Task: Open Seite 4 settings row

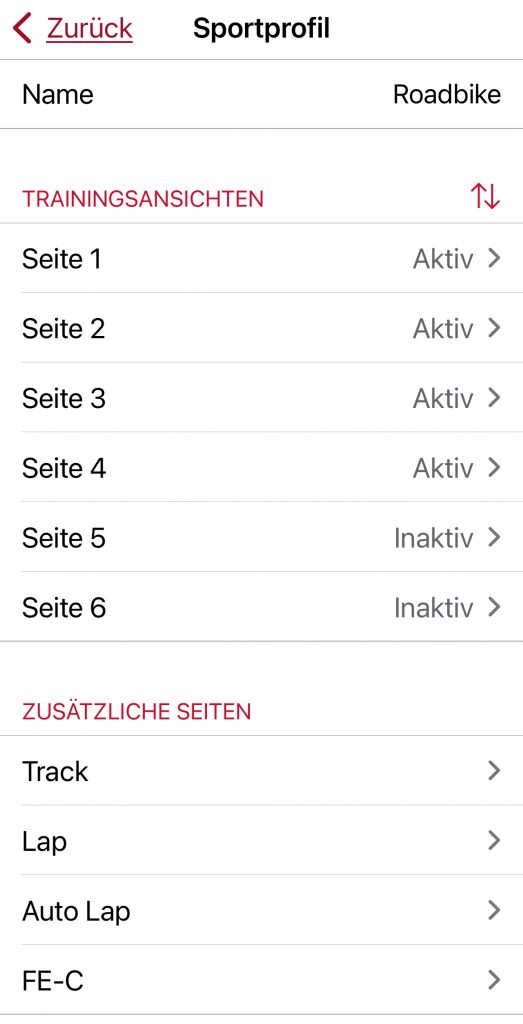Action: [261, 468]
